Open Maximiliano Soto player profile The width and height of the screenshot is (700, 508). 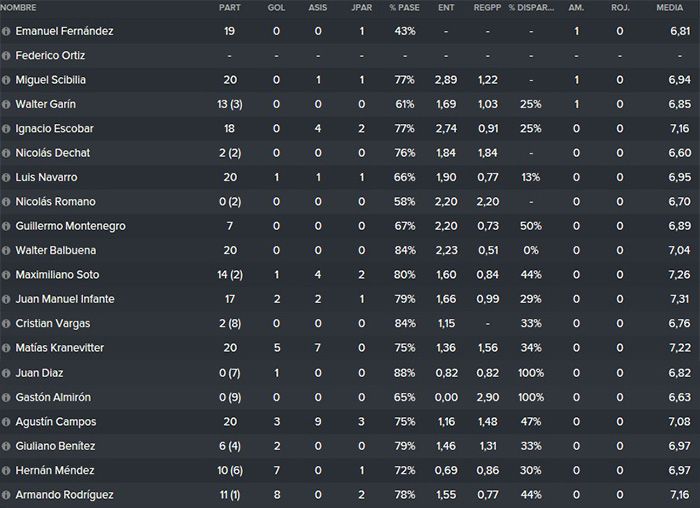coord(57,275)
